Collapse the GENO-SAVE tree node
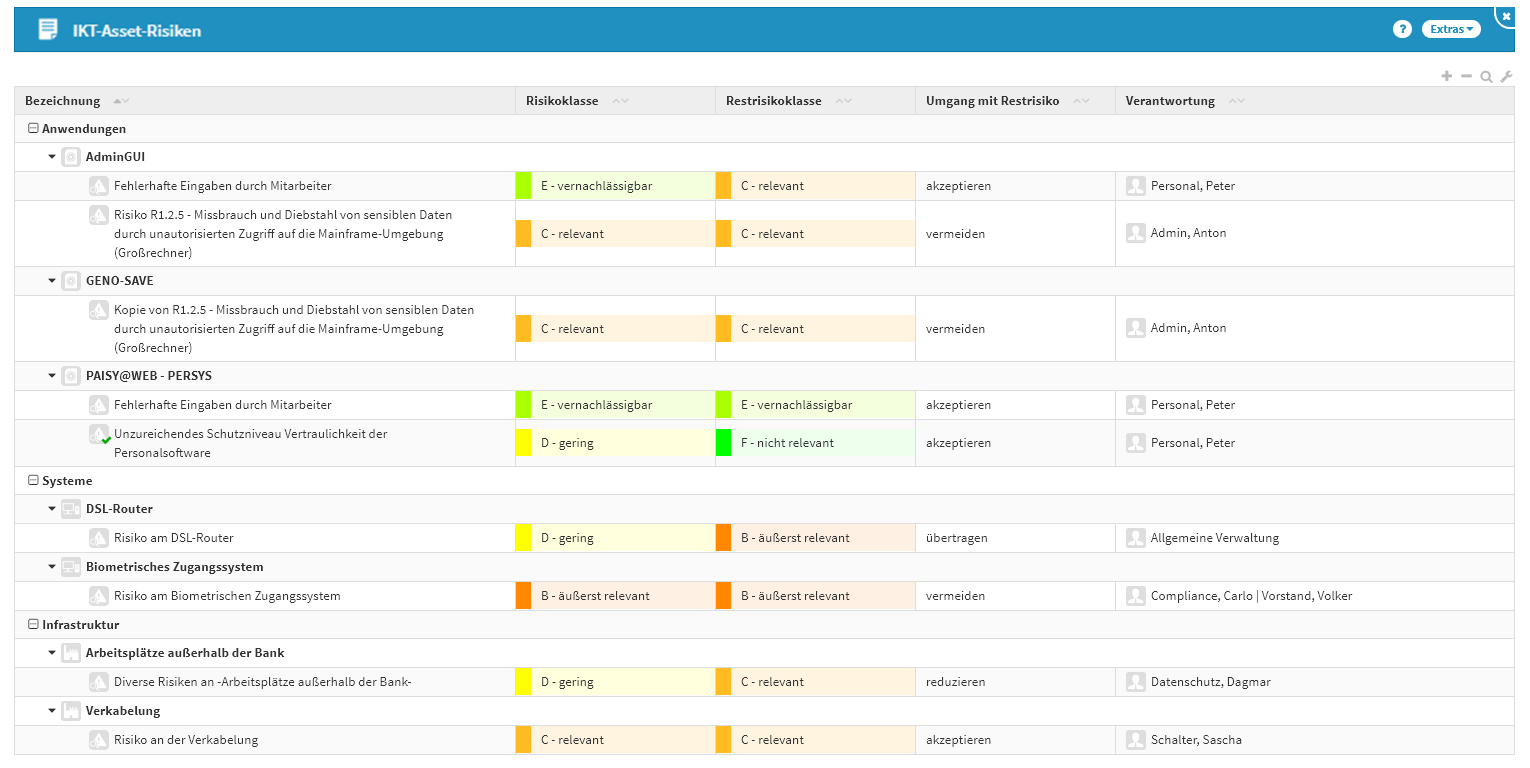This screenshot has height=768, width=1530. tap(52, 281)
